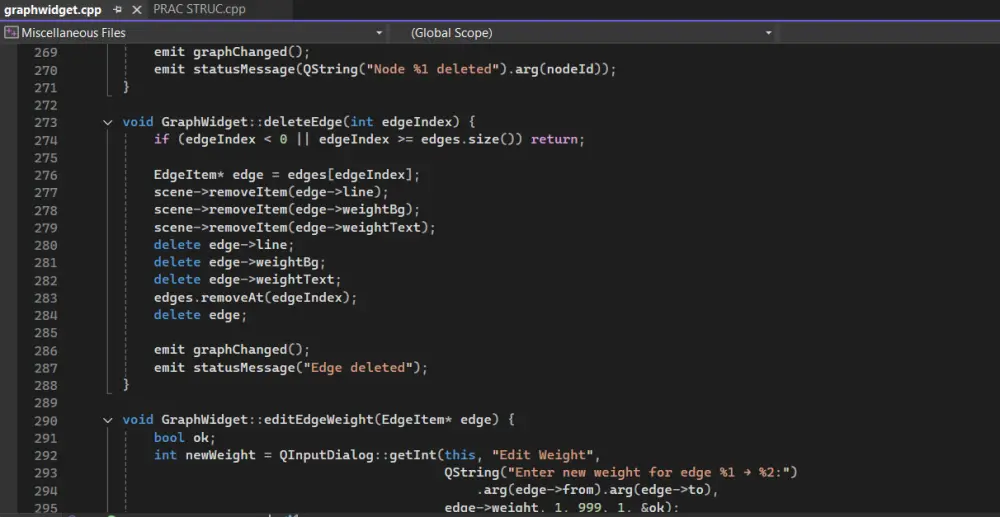Open the Miscellaneous Files project dropdown
1000x517 pixels.
(x=379, y=33)
